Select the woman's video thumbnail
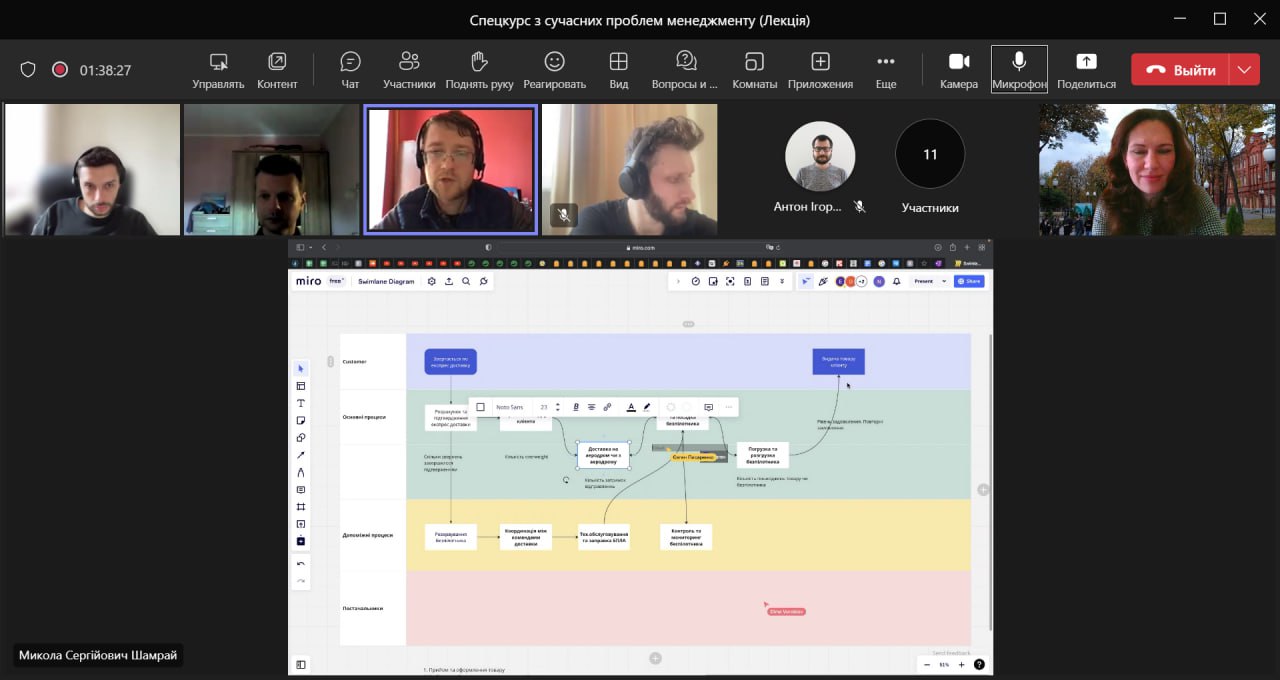1280x680 pixels. pos(1158,169)
